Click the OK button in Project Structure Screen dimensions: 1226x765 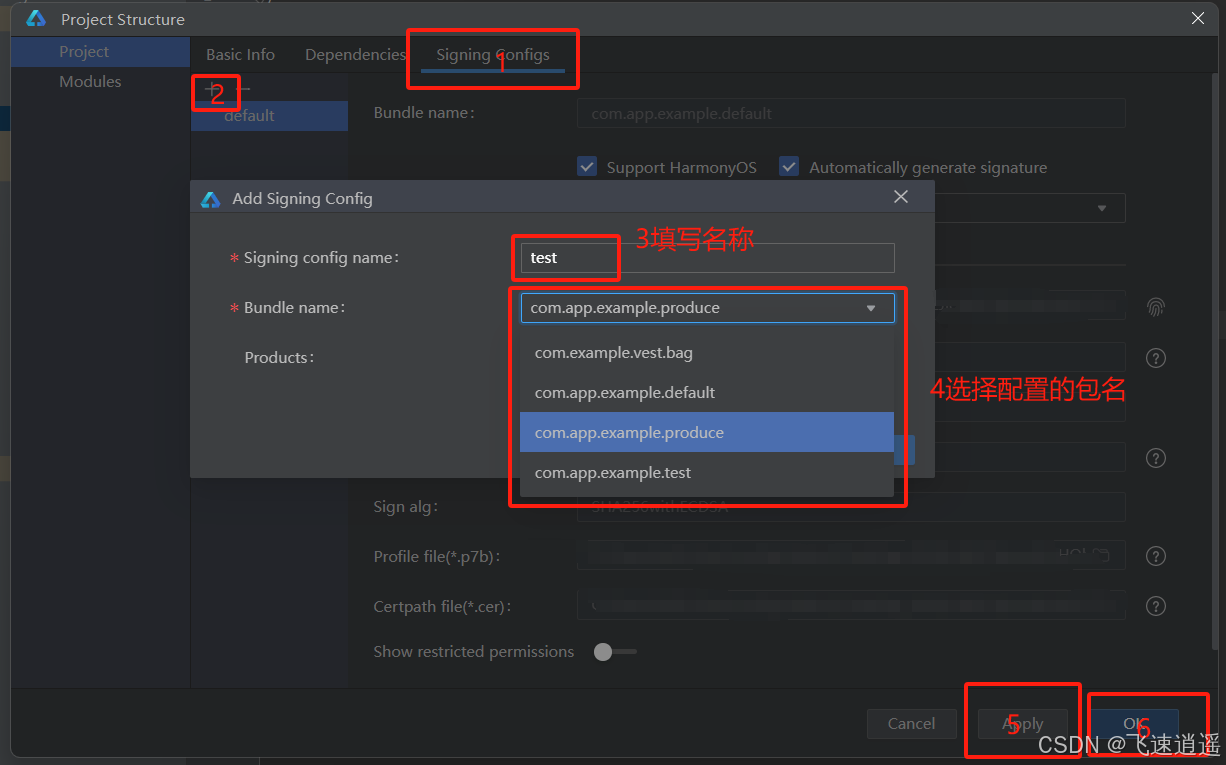(x=1134, y=723)
